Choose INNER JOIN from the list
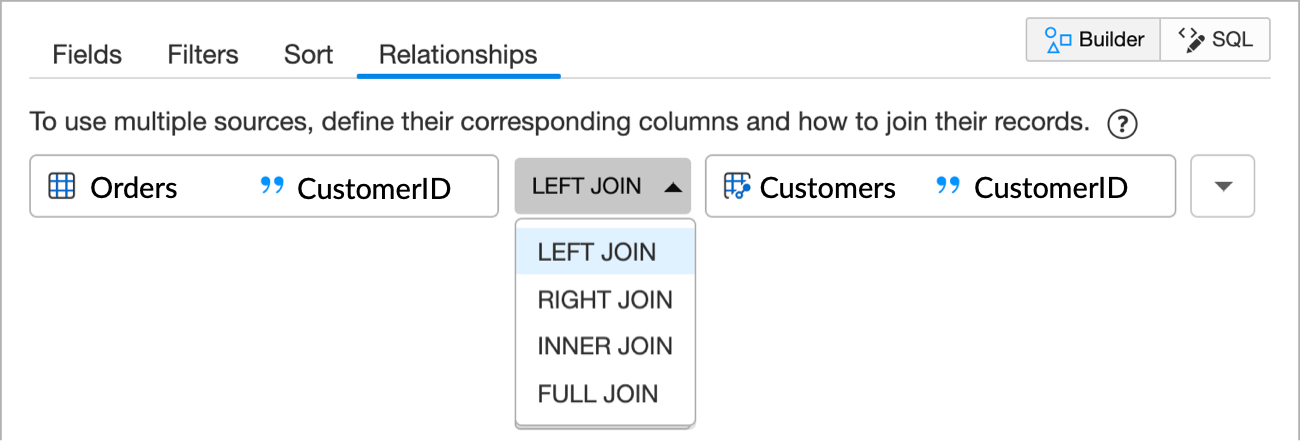This screenshot has height=442, width=1300. [x=605, y=346]
